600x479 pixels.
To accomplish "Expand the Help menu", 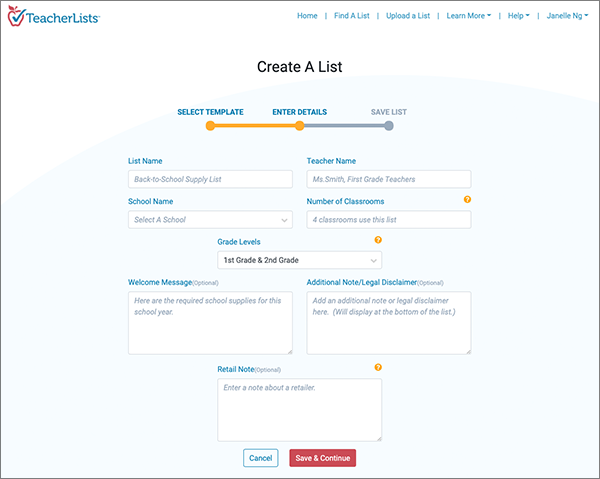I will [x=518, y=16].
